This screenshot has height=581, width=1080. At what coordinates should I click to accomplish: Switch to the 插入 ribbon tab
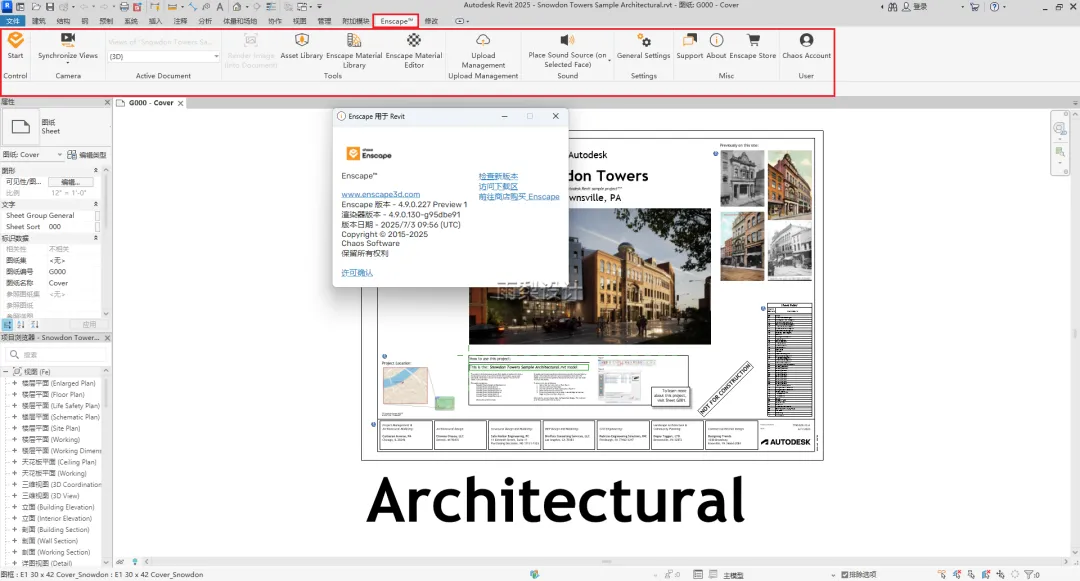coord(156,21)
